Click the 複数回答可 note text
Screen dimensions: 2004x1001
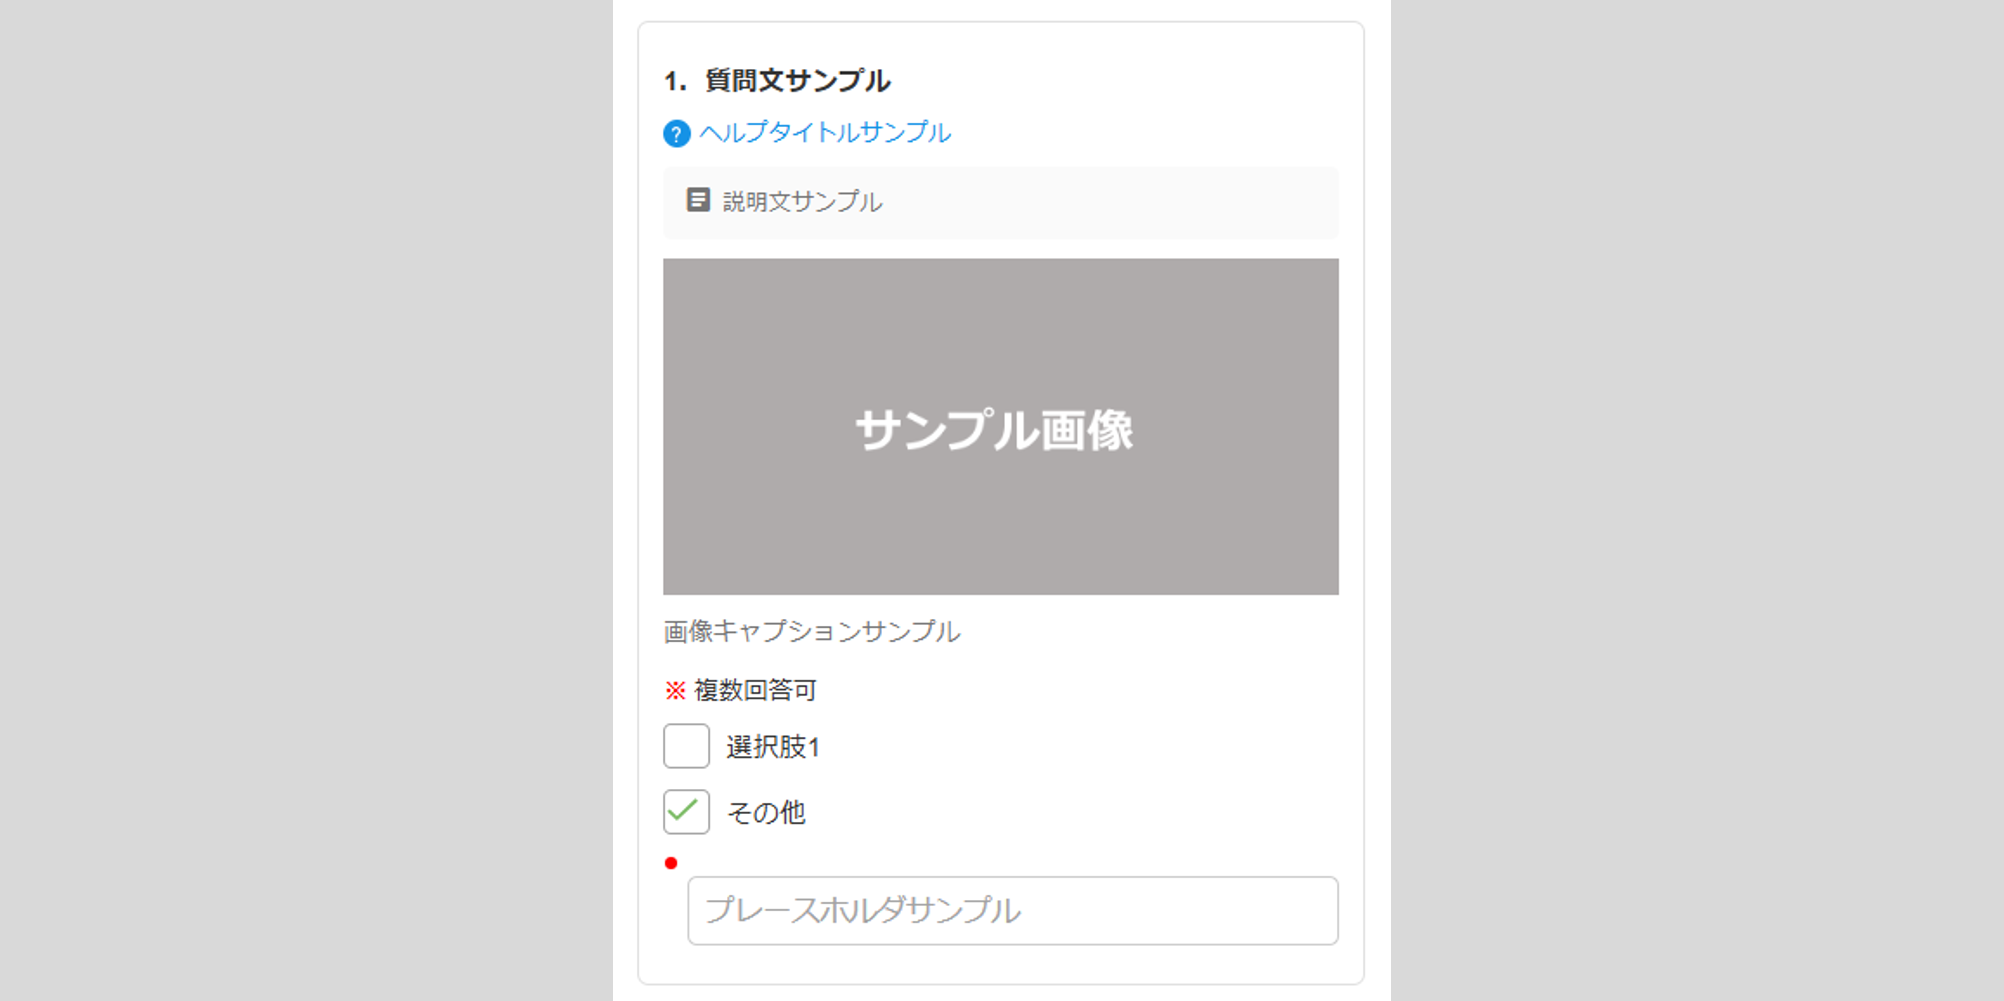point(755,690)
